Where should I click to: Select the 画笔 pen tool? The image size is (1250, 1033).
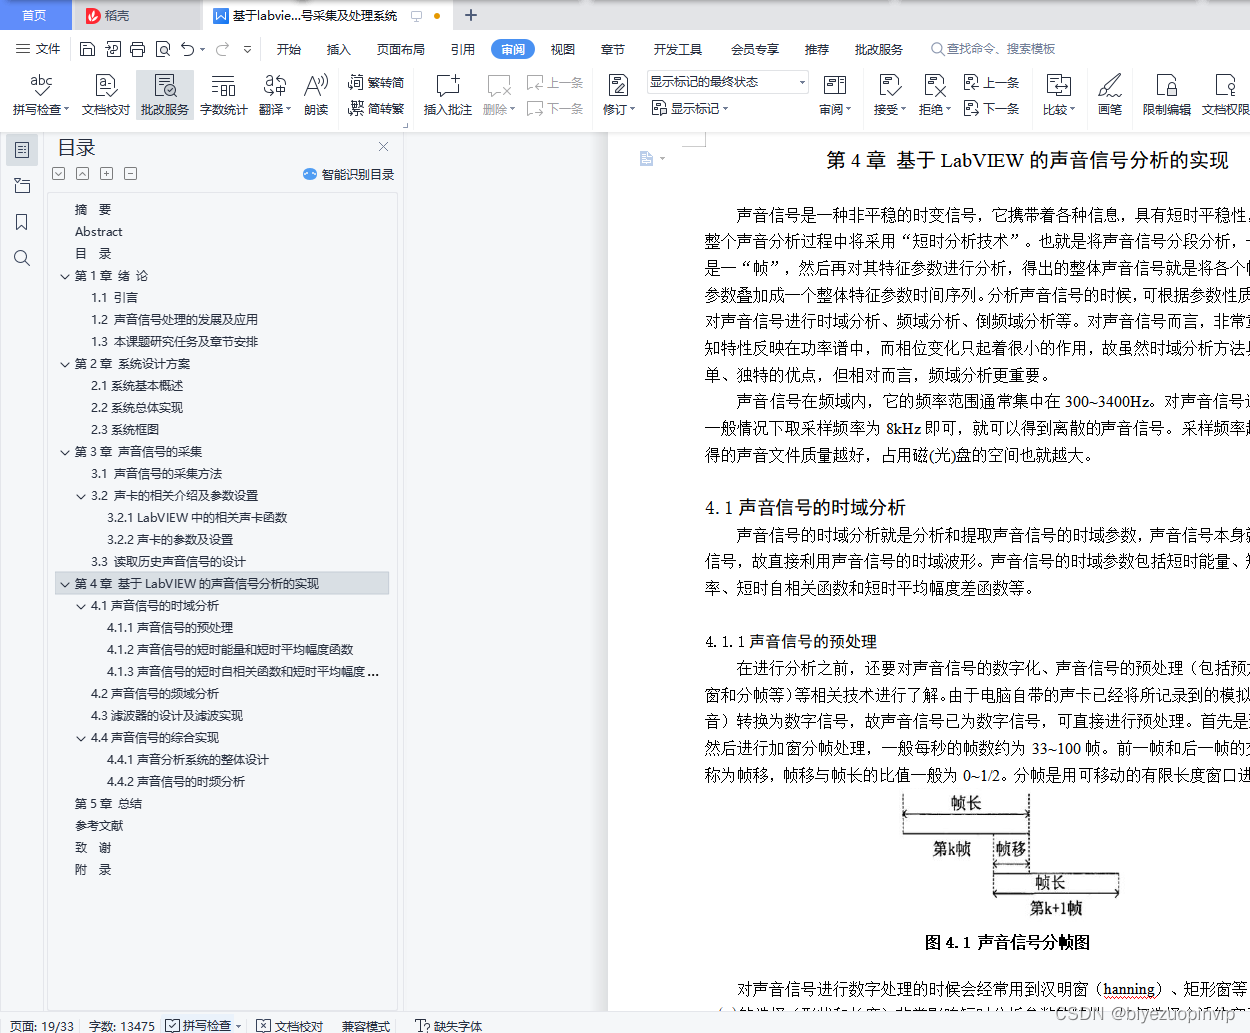tap(1110, 95)
